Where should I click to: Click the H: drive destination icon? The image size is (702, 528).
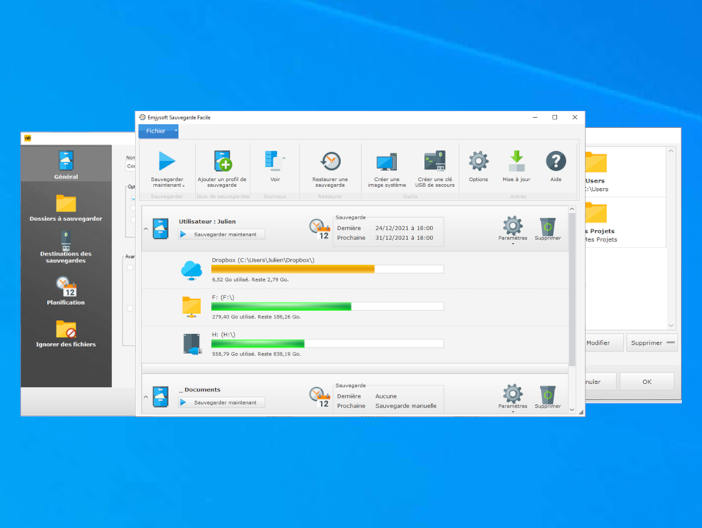pos(192,344)
